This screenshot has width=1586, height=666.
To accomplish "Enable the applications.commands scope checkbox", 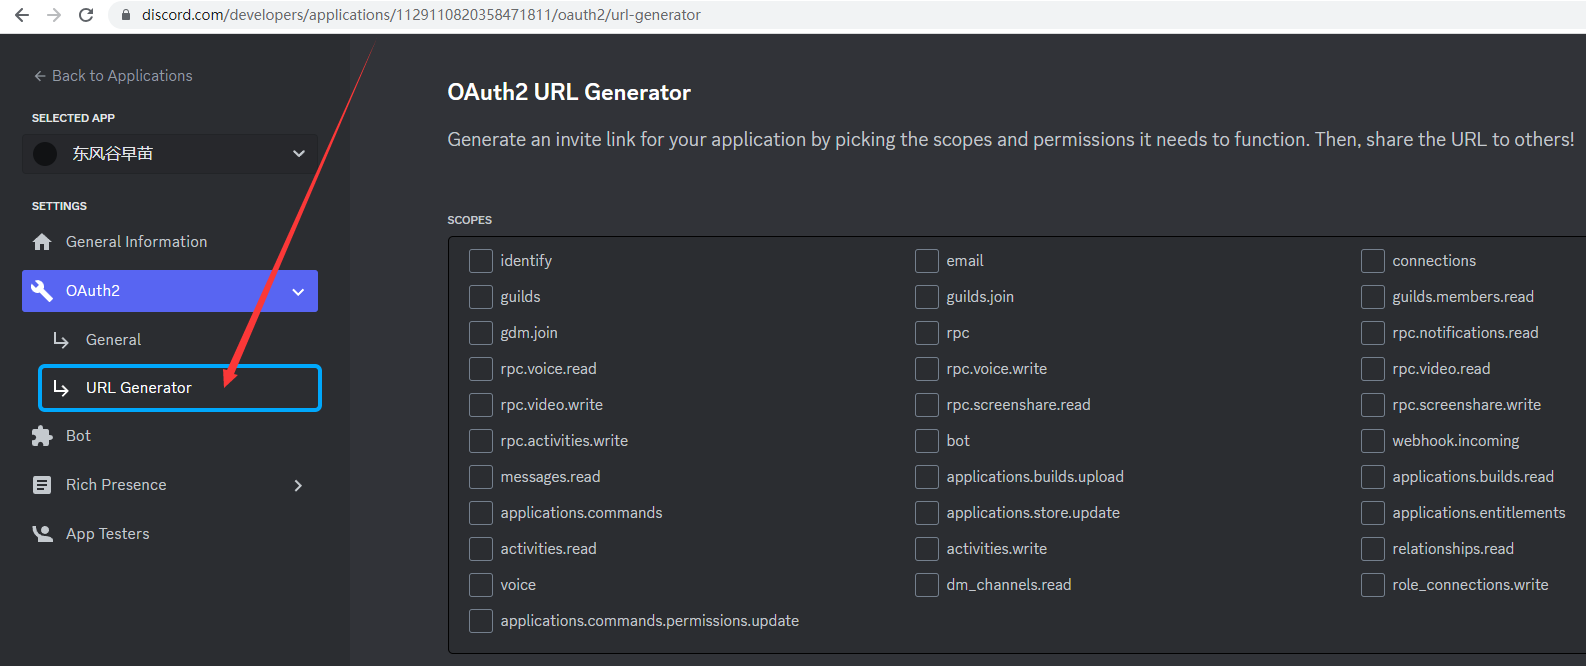I will (x=481, y=513).
